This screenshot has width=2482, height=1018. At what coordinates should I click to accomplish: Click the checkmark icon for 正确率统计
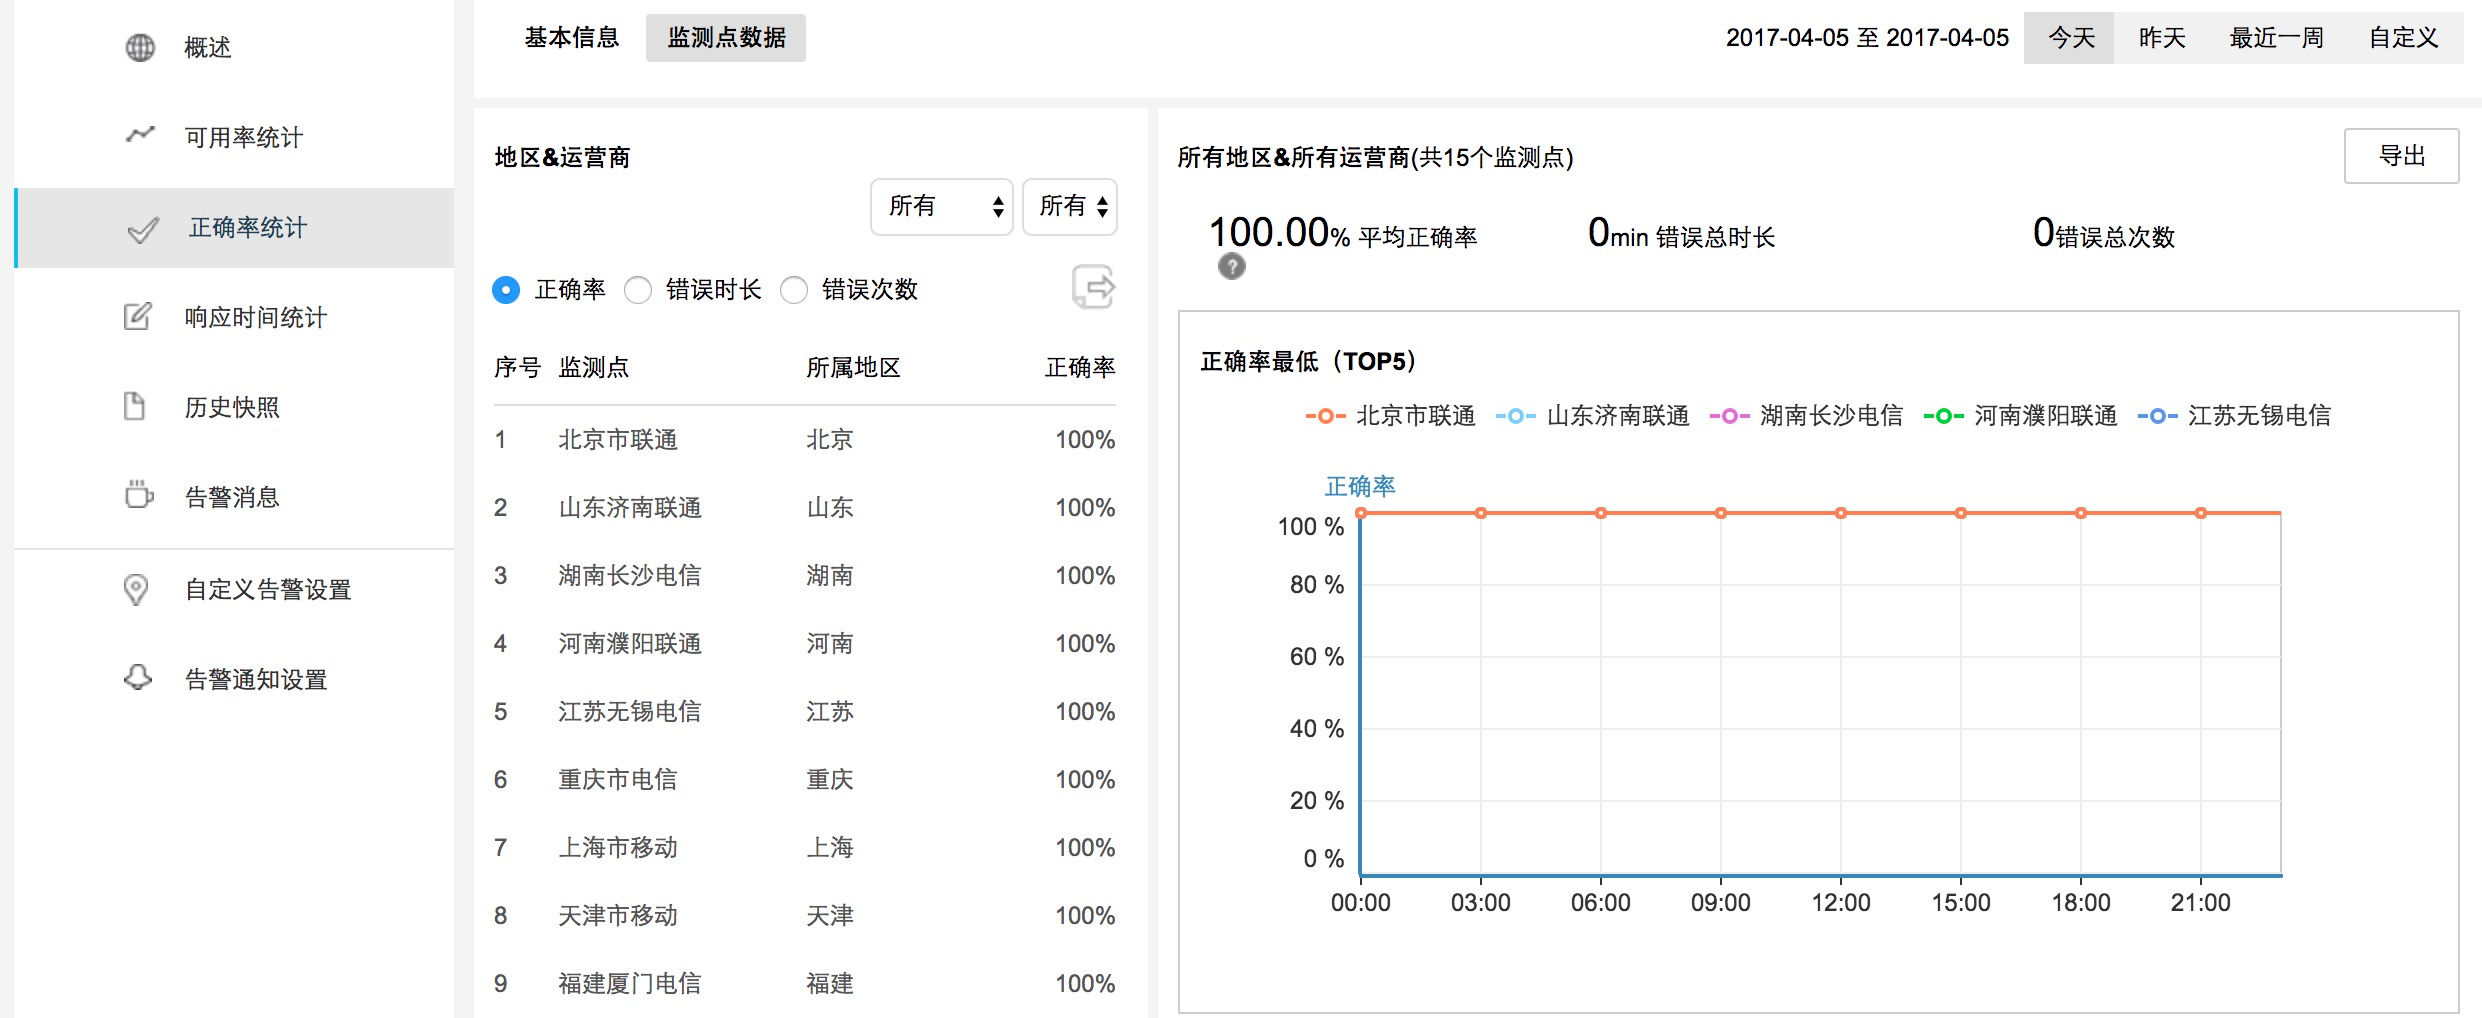pyautogui.click(x=143, y=230)
